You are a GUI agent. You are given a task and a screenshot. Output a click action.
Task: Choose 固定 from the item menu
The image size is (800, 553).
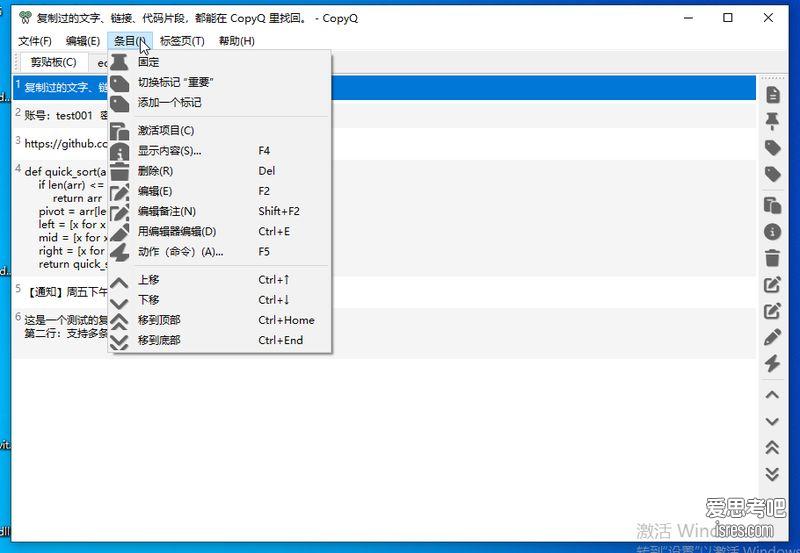[x=220, y=62]
